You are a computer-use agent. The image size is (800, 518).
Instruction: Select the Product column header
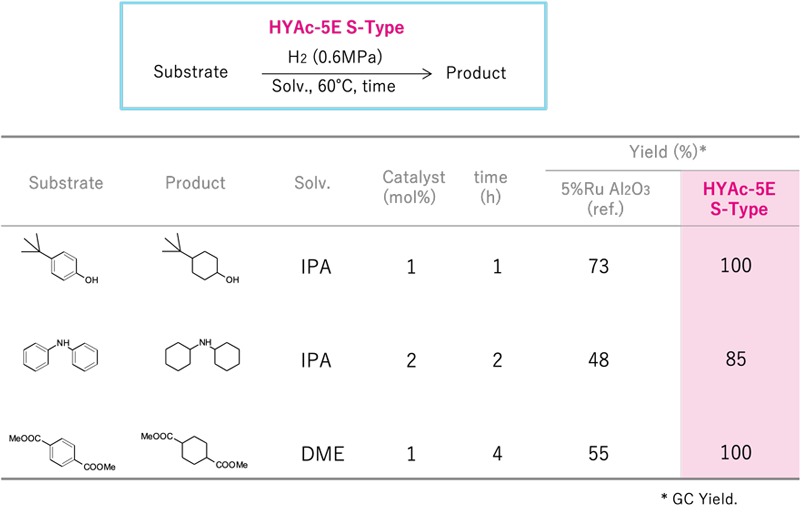(195, 183)
